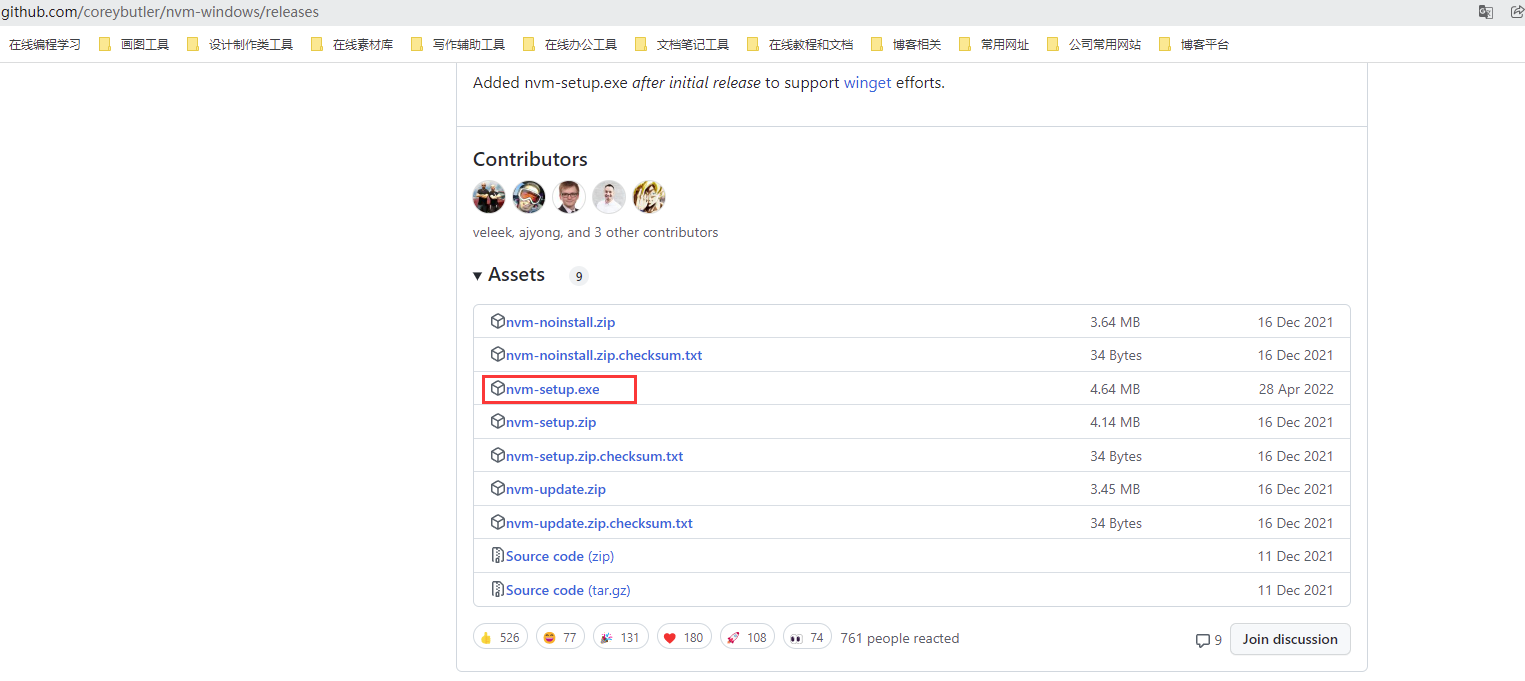Download nvm-update.zip.checksum.txt

pyautogui.click(x=599, y=523)
